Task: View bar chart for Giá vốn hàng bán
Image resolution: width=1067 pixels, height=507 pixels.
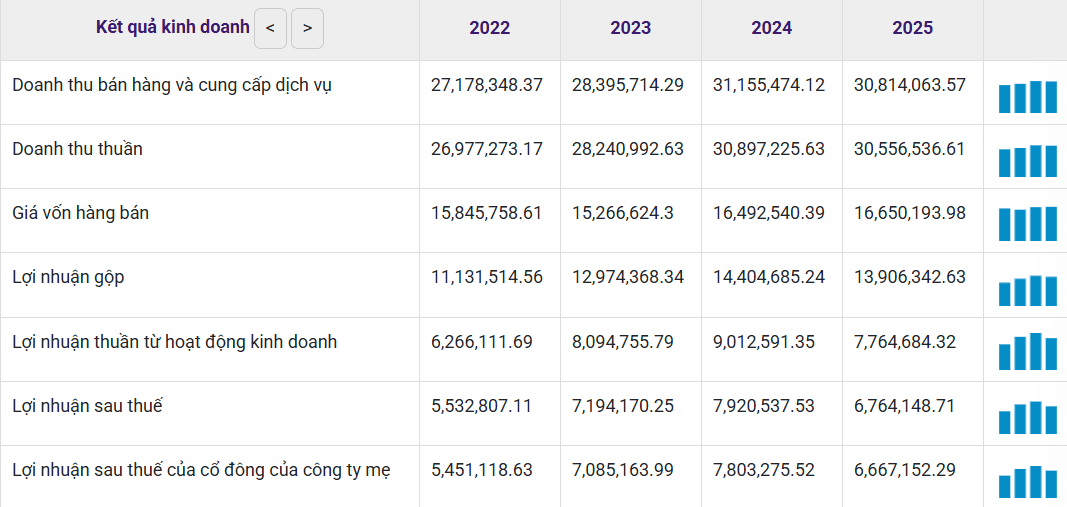Action: (1028, 224)
